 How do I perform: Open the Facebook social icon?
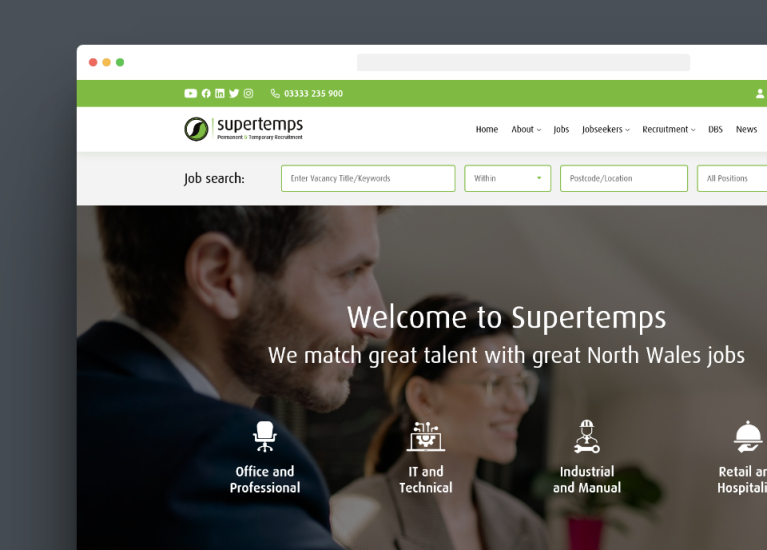[x=206, y=93]
